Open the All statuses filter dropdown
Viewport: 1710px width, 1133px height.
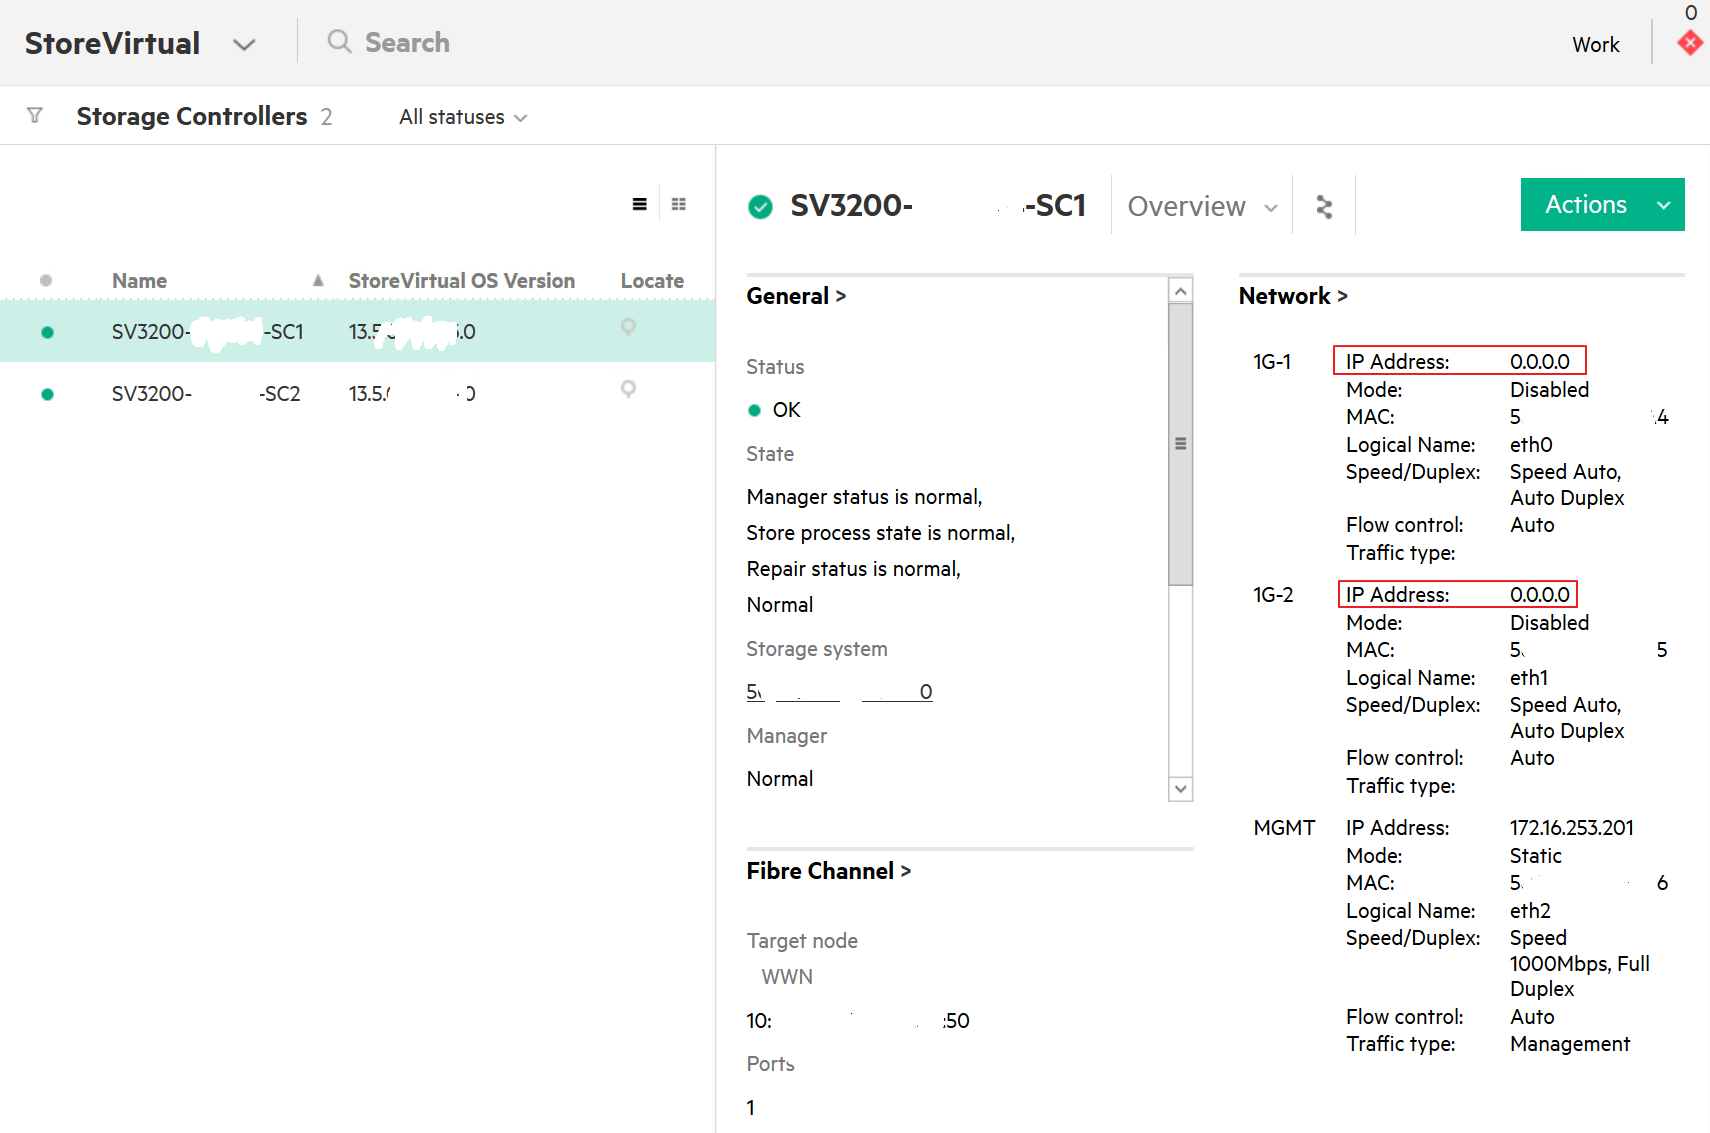pos(463,117)
